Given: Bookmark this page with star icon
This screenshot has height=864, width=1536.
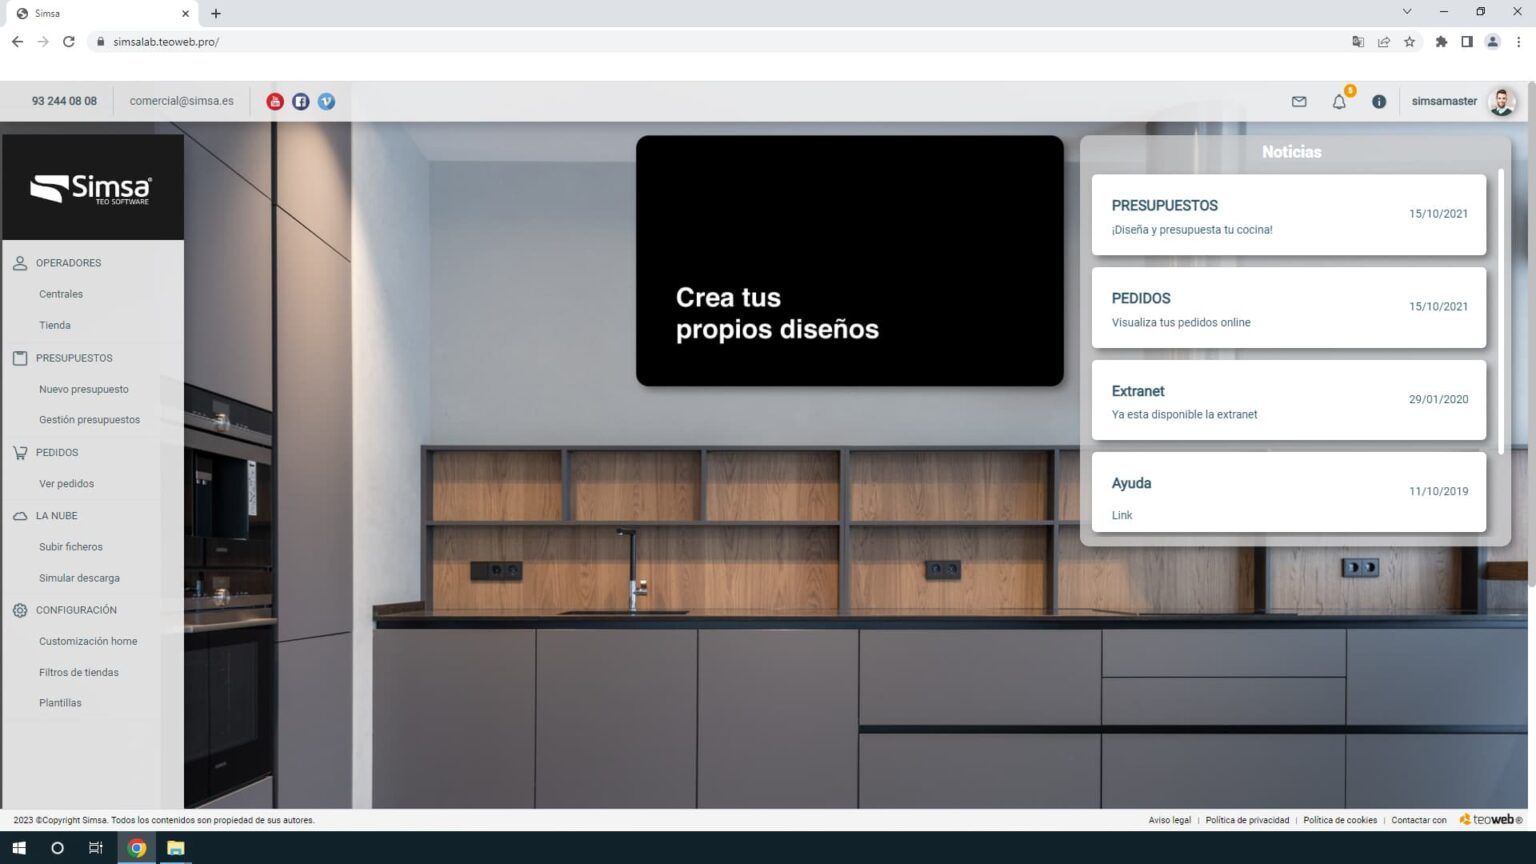Looking at the screenshot, I should click(1410, 42).
